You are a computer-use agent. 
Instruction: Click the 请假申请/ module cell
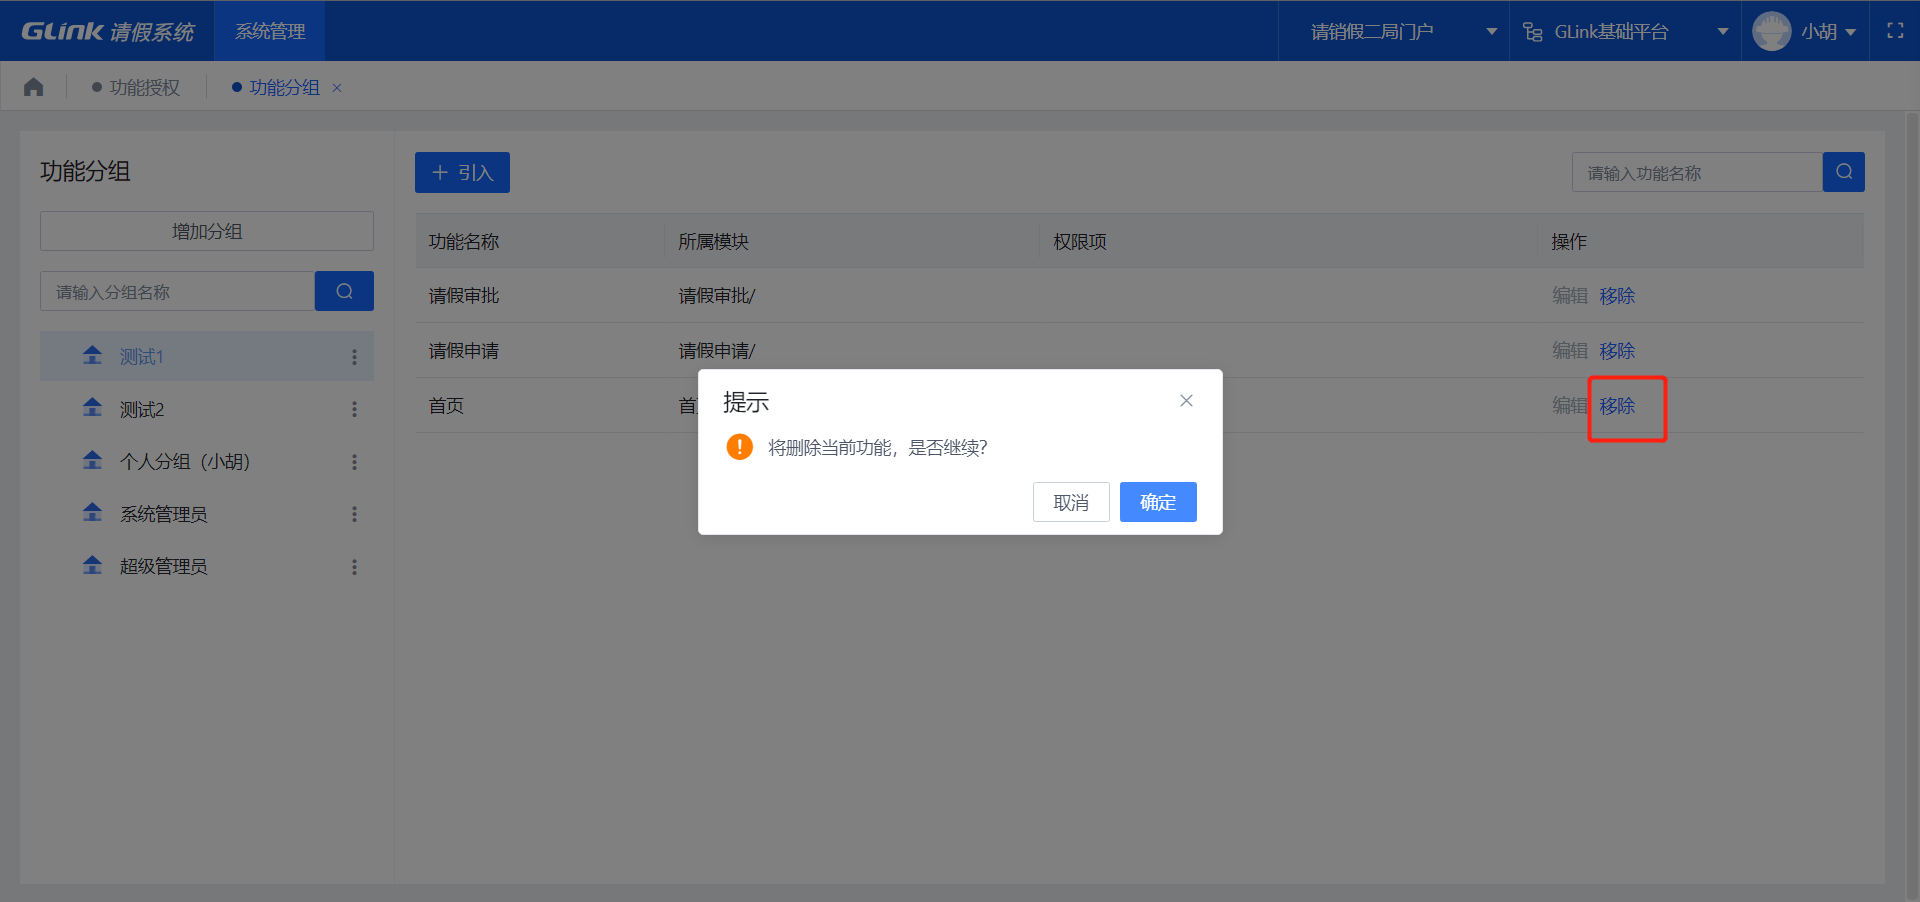tap(717, 351)
